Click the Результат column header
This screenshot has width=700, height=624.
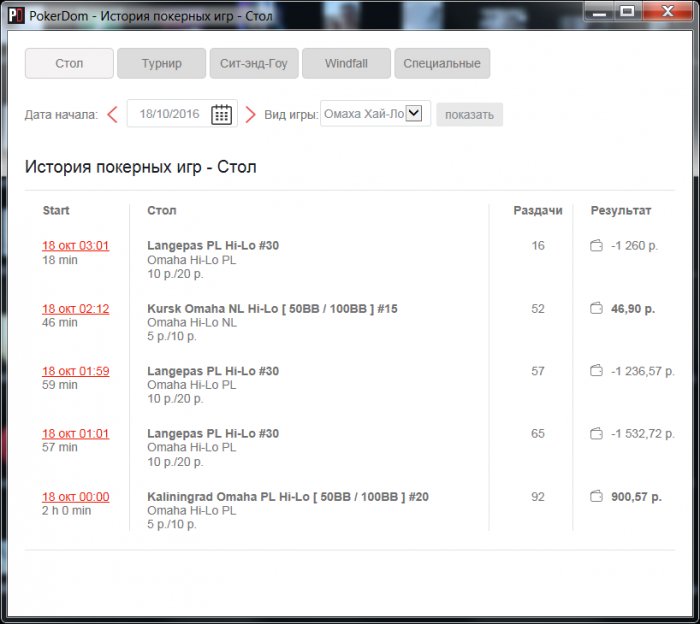pos(621,211)
